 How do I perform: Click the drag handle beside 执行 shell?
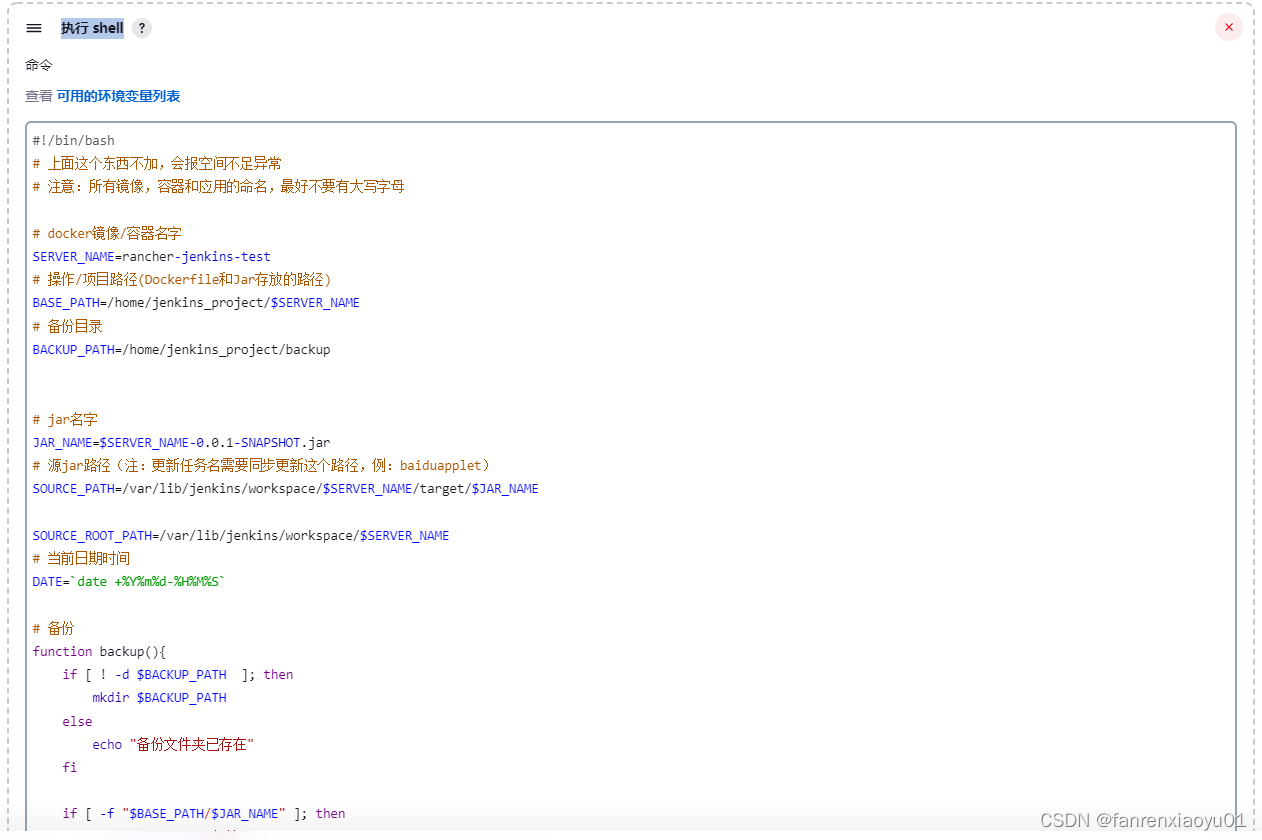click(34, 28)
